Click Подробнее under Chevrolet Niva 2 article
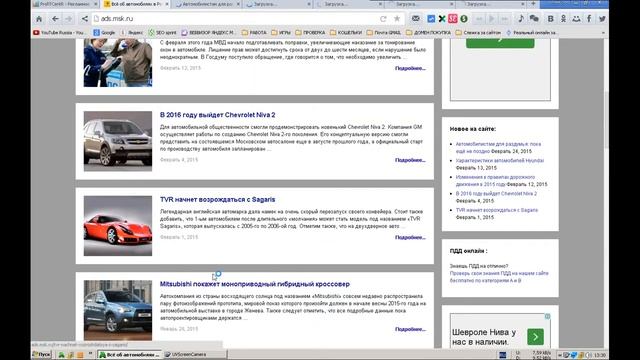640x360 pixels. pyautogui.click(x=410, y=160)
